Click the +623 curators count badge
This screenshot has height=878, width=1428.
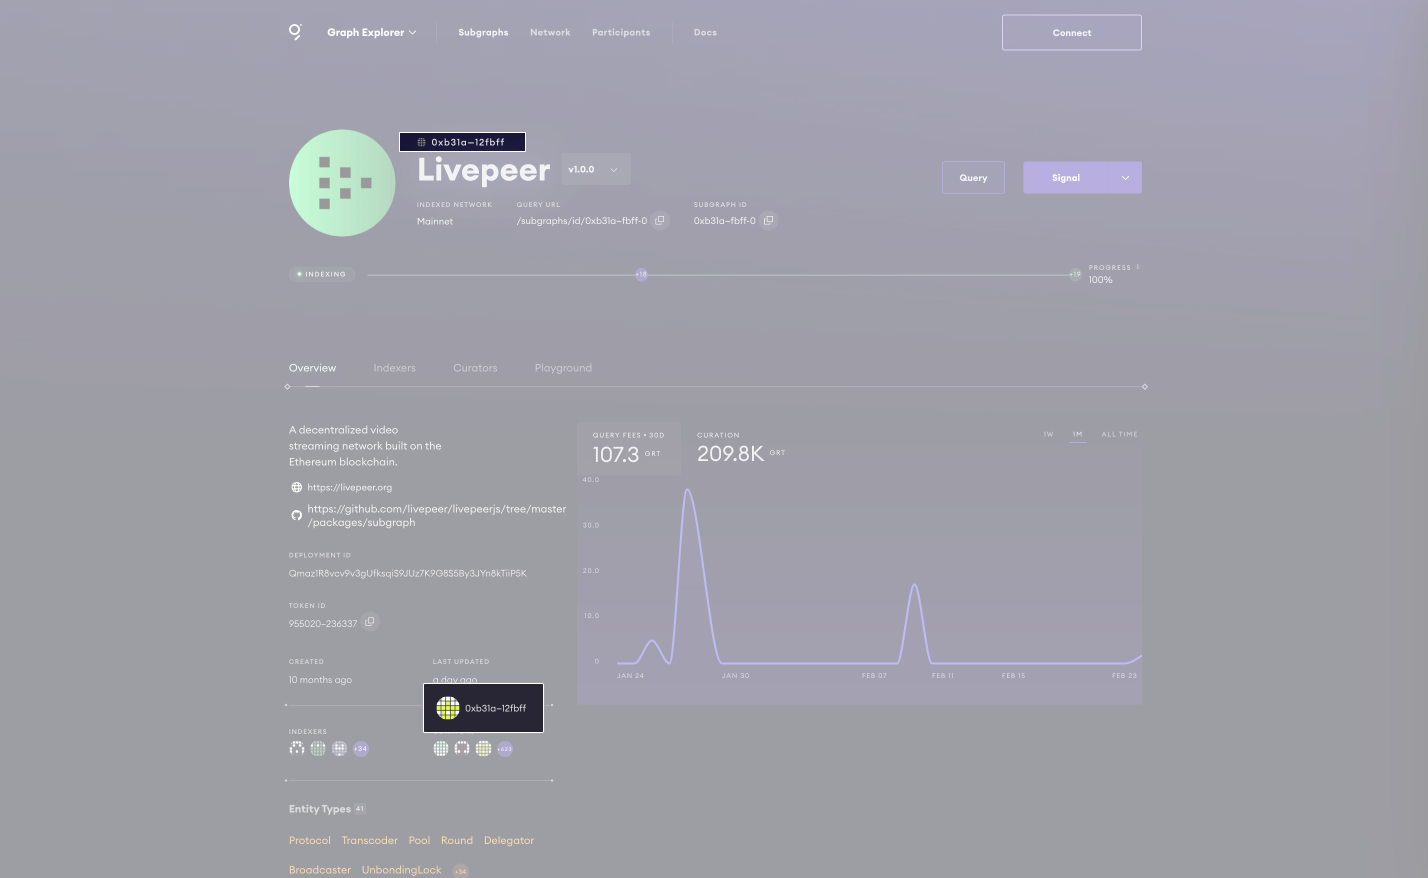point(505,748)
